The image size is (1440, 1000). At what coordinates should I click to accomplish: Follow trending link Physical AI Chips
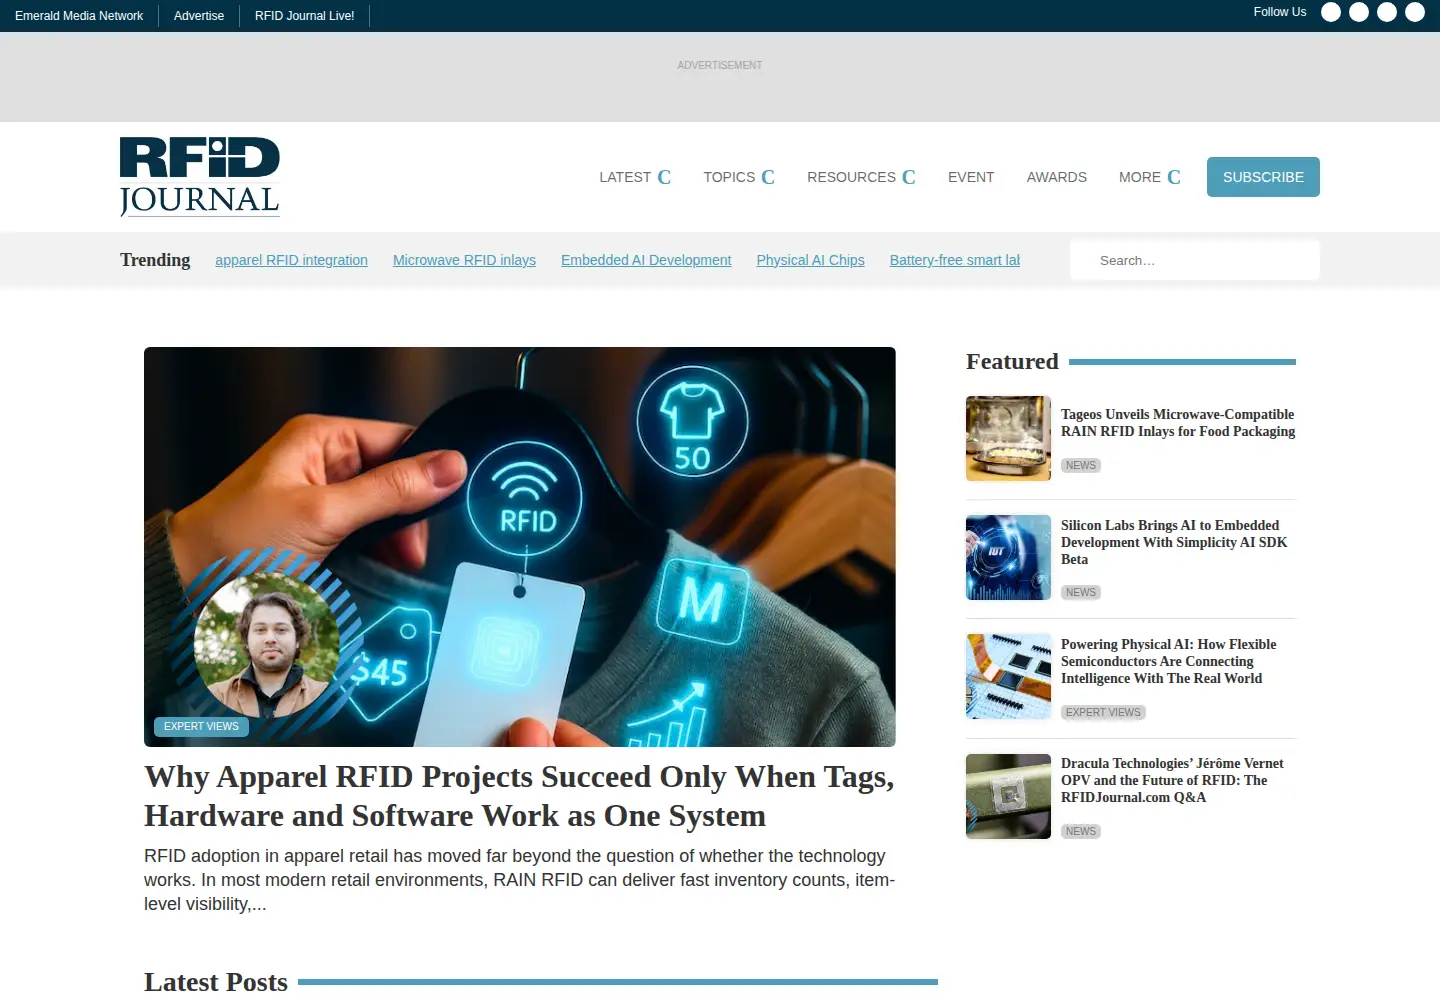pos(810,260)
